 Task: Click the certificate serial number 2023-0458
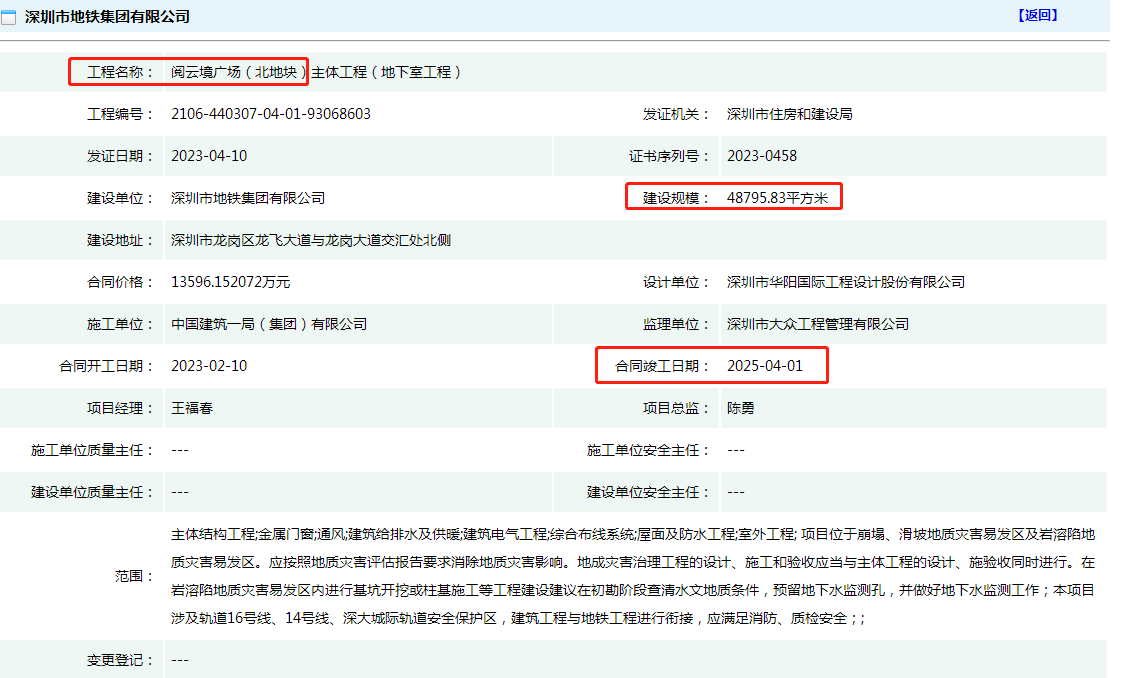tap(761, 156)
